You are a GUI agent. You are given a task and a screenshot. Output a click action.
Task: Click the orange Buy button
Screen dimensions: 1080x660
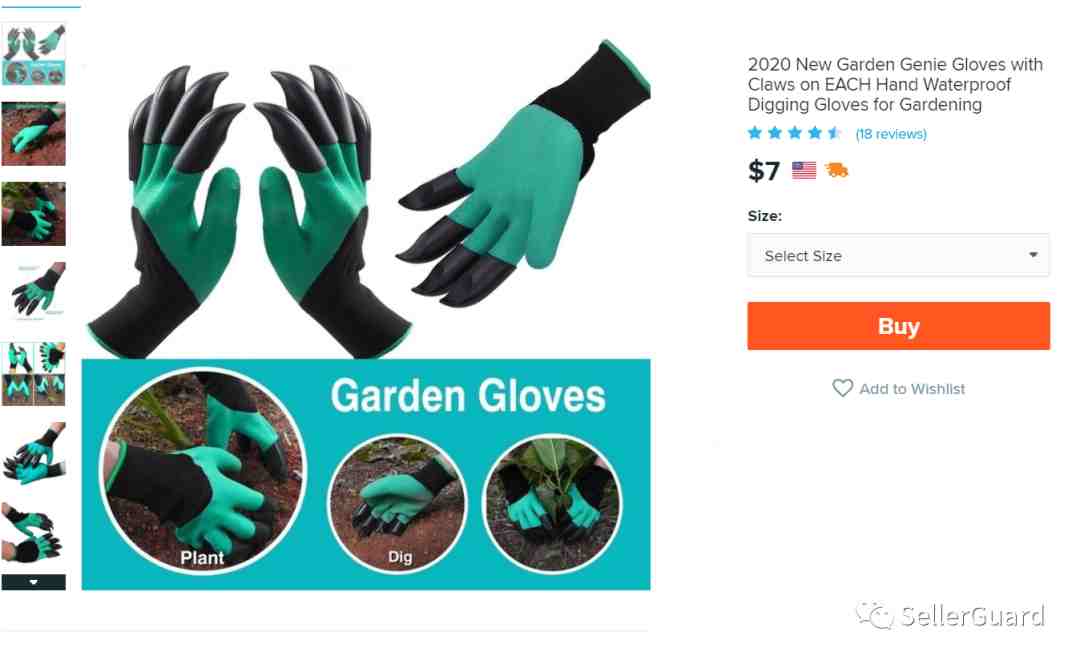click(x=898, y=326)
